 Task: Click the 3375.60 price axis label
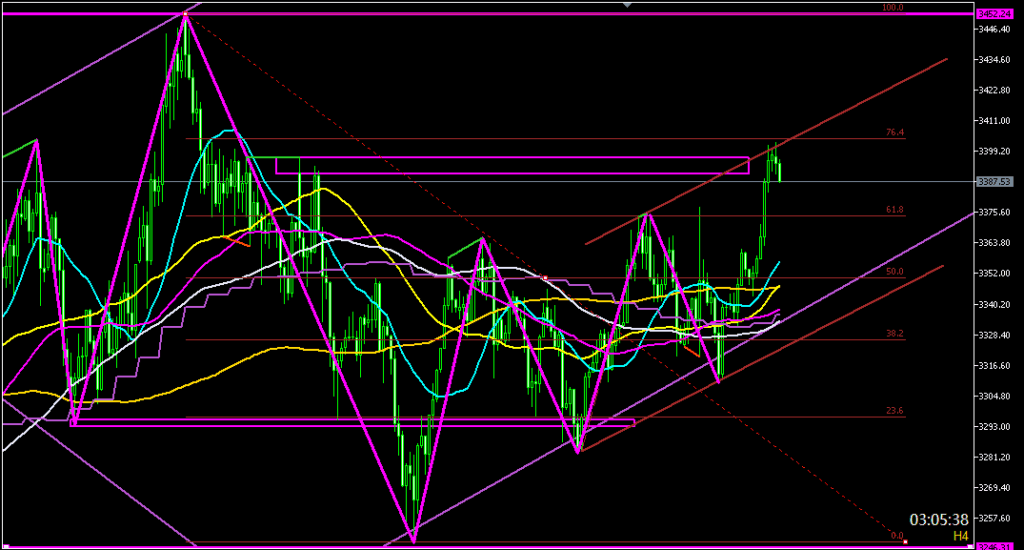point(993,212)
